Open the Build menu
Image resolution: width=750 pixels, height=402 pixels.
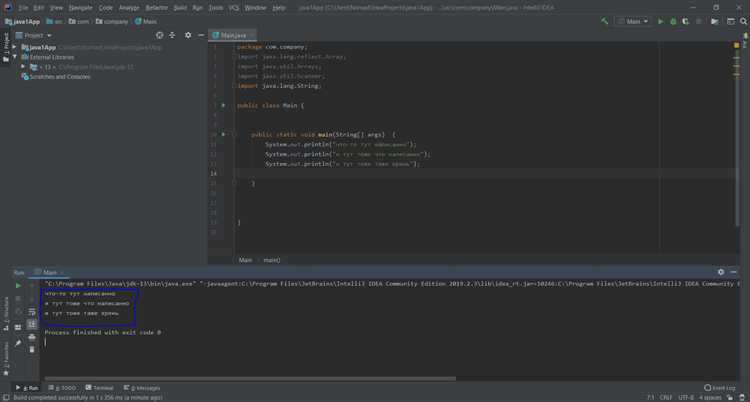coord(180,8)
